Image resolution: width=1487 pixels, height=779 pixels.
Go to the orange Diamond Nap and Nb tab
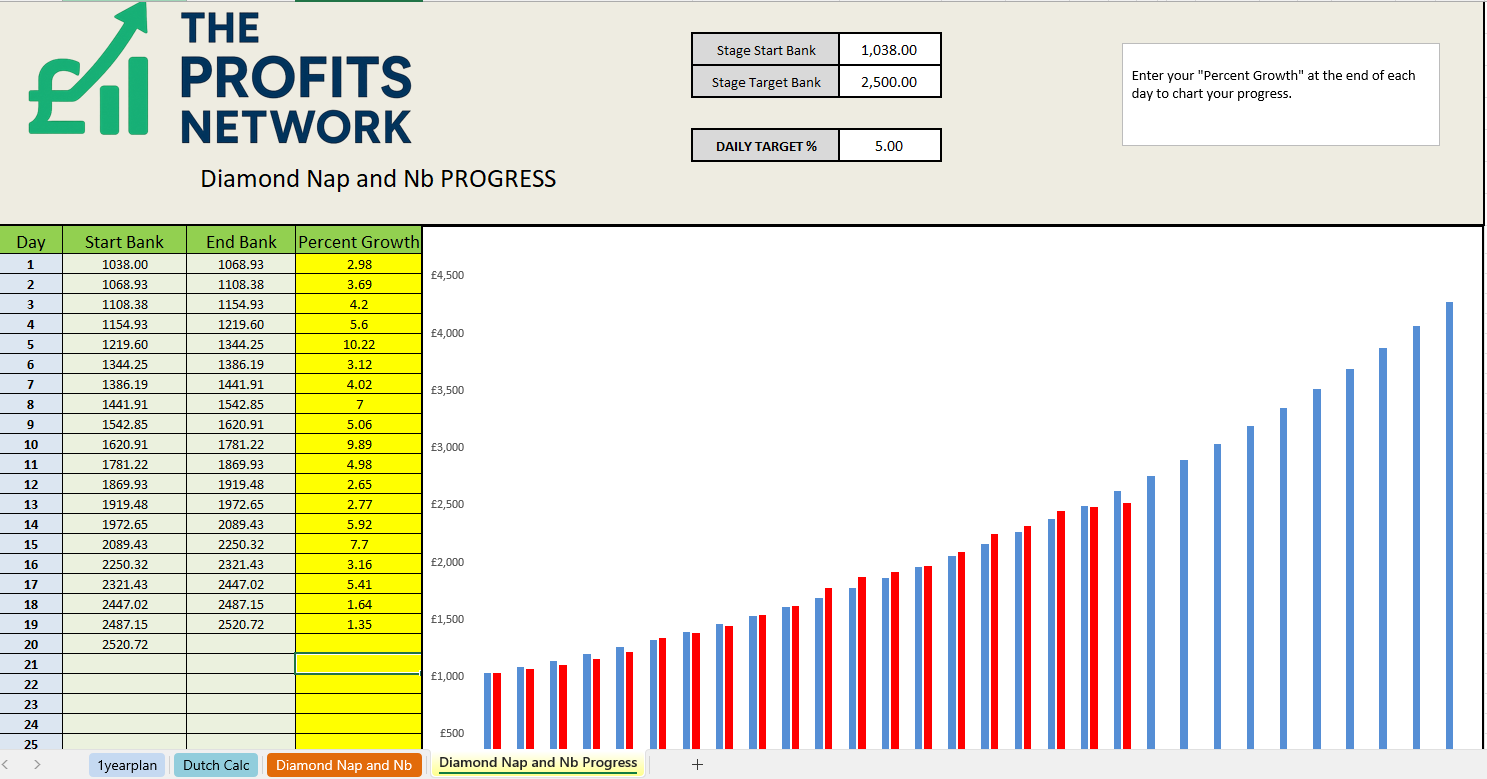click(x=343, y=765)
